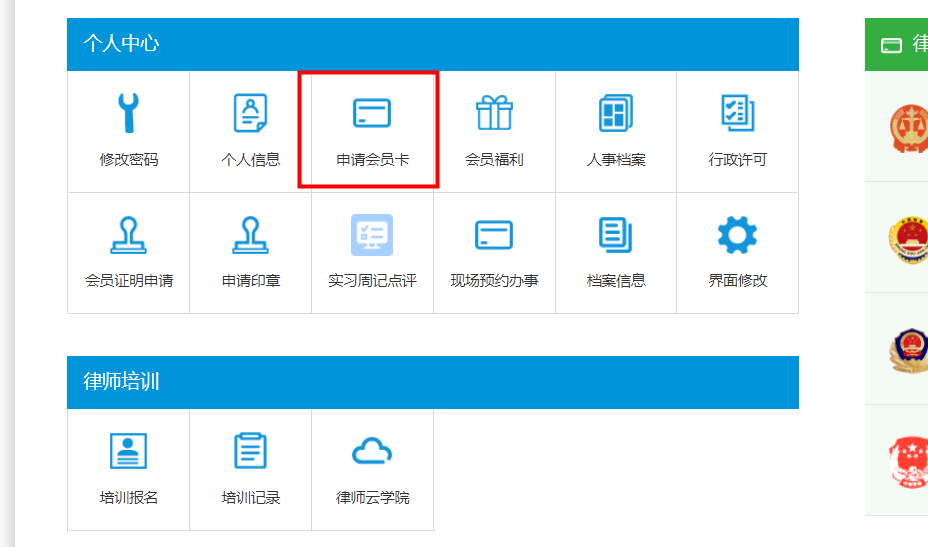Open the 实习周记点评 icon
This screenshot has width=928, height=547.
372,235
